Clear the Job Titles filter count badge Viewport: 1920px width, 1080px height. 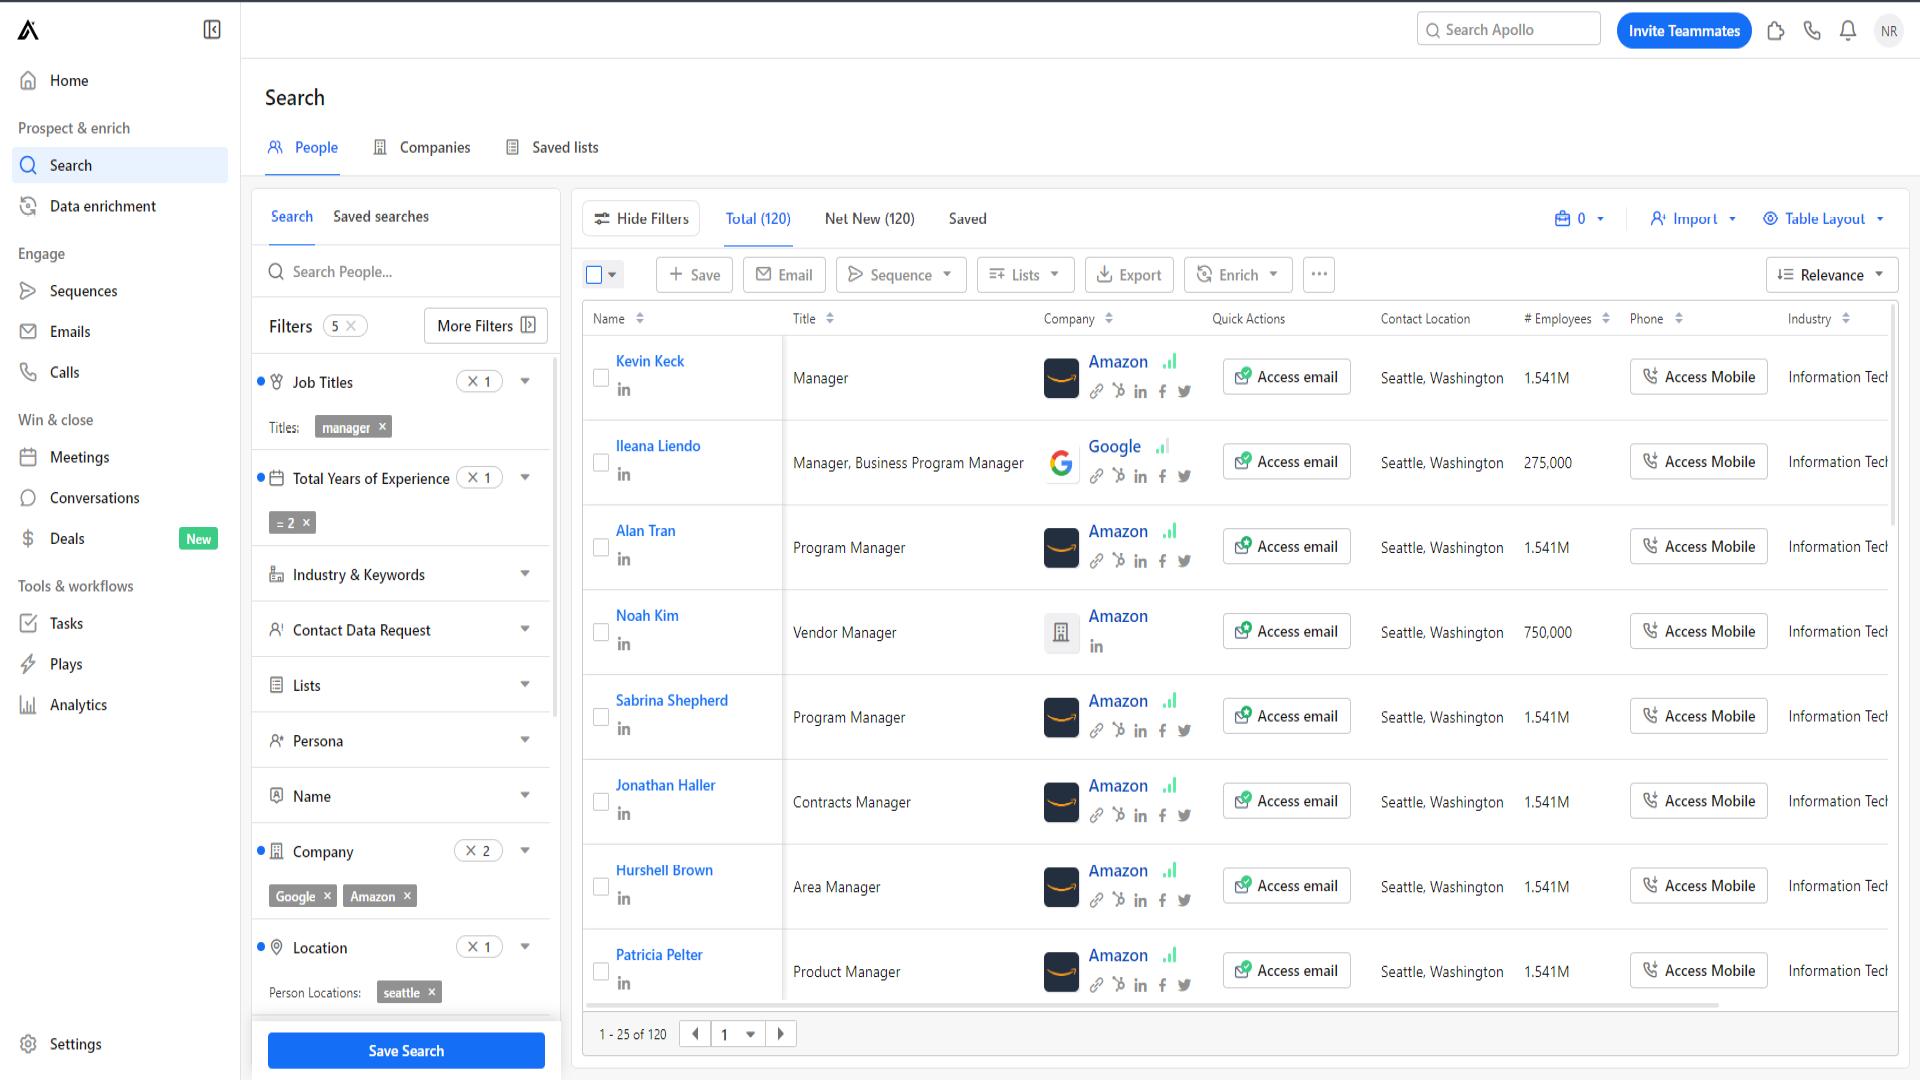479,381
